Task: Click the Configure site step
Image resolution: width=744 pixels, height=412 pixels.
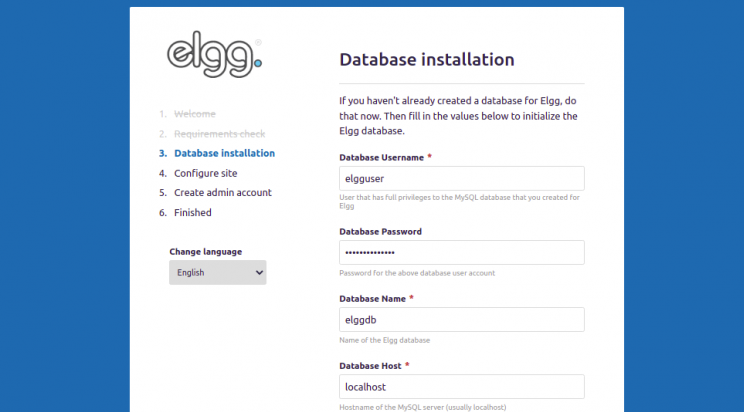Action: pyautogui.click(x=205, y=173)
